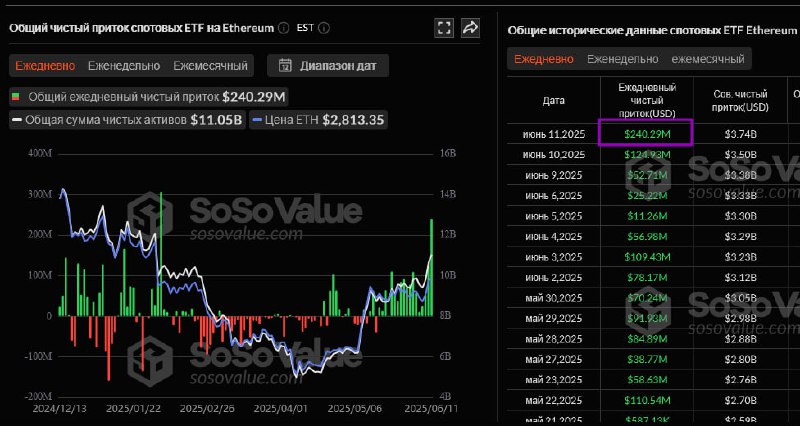The image size is (800, 426).
Task: Click date cell май 29,2025
Action: 554,318
